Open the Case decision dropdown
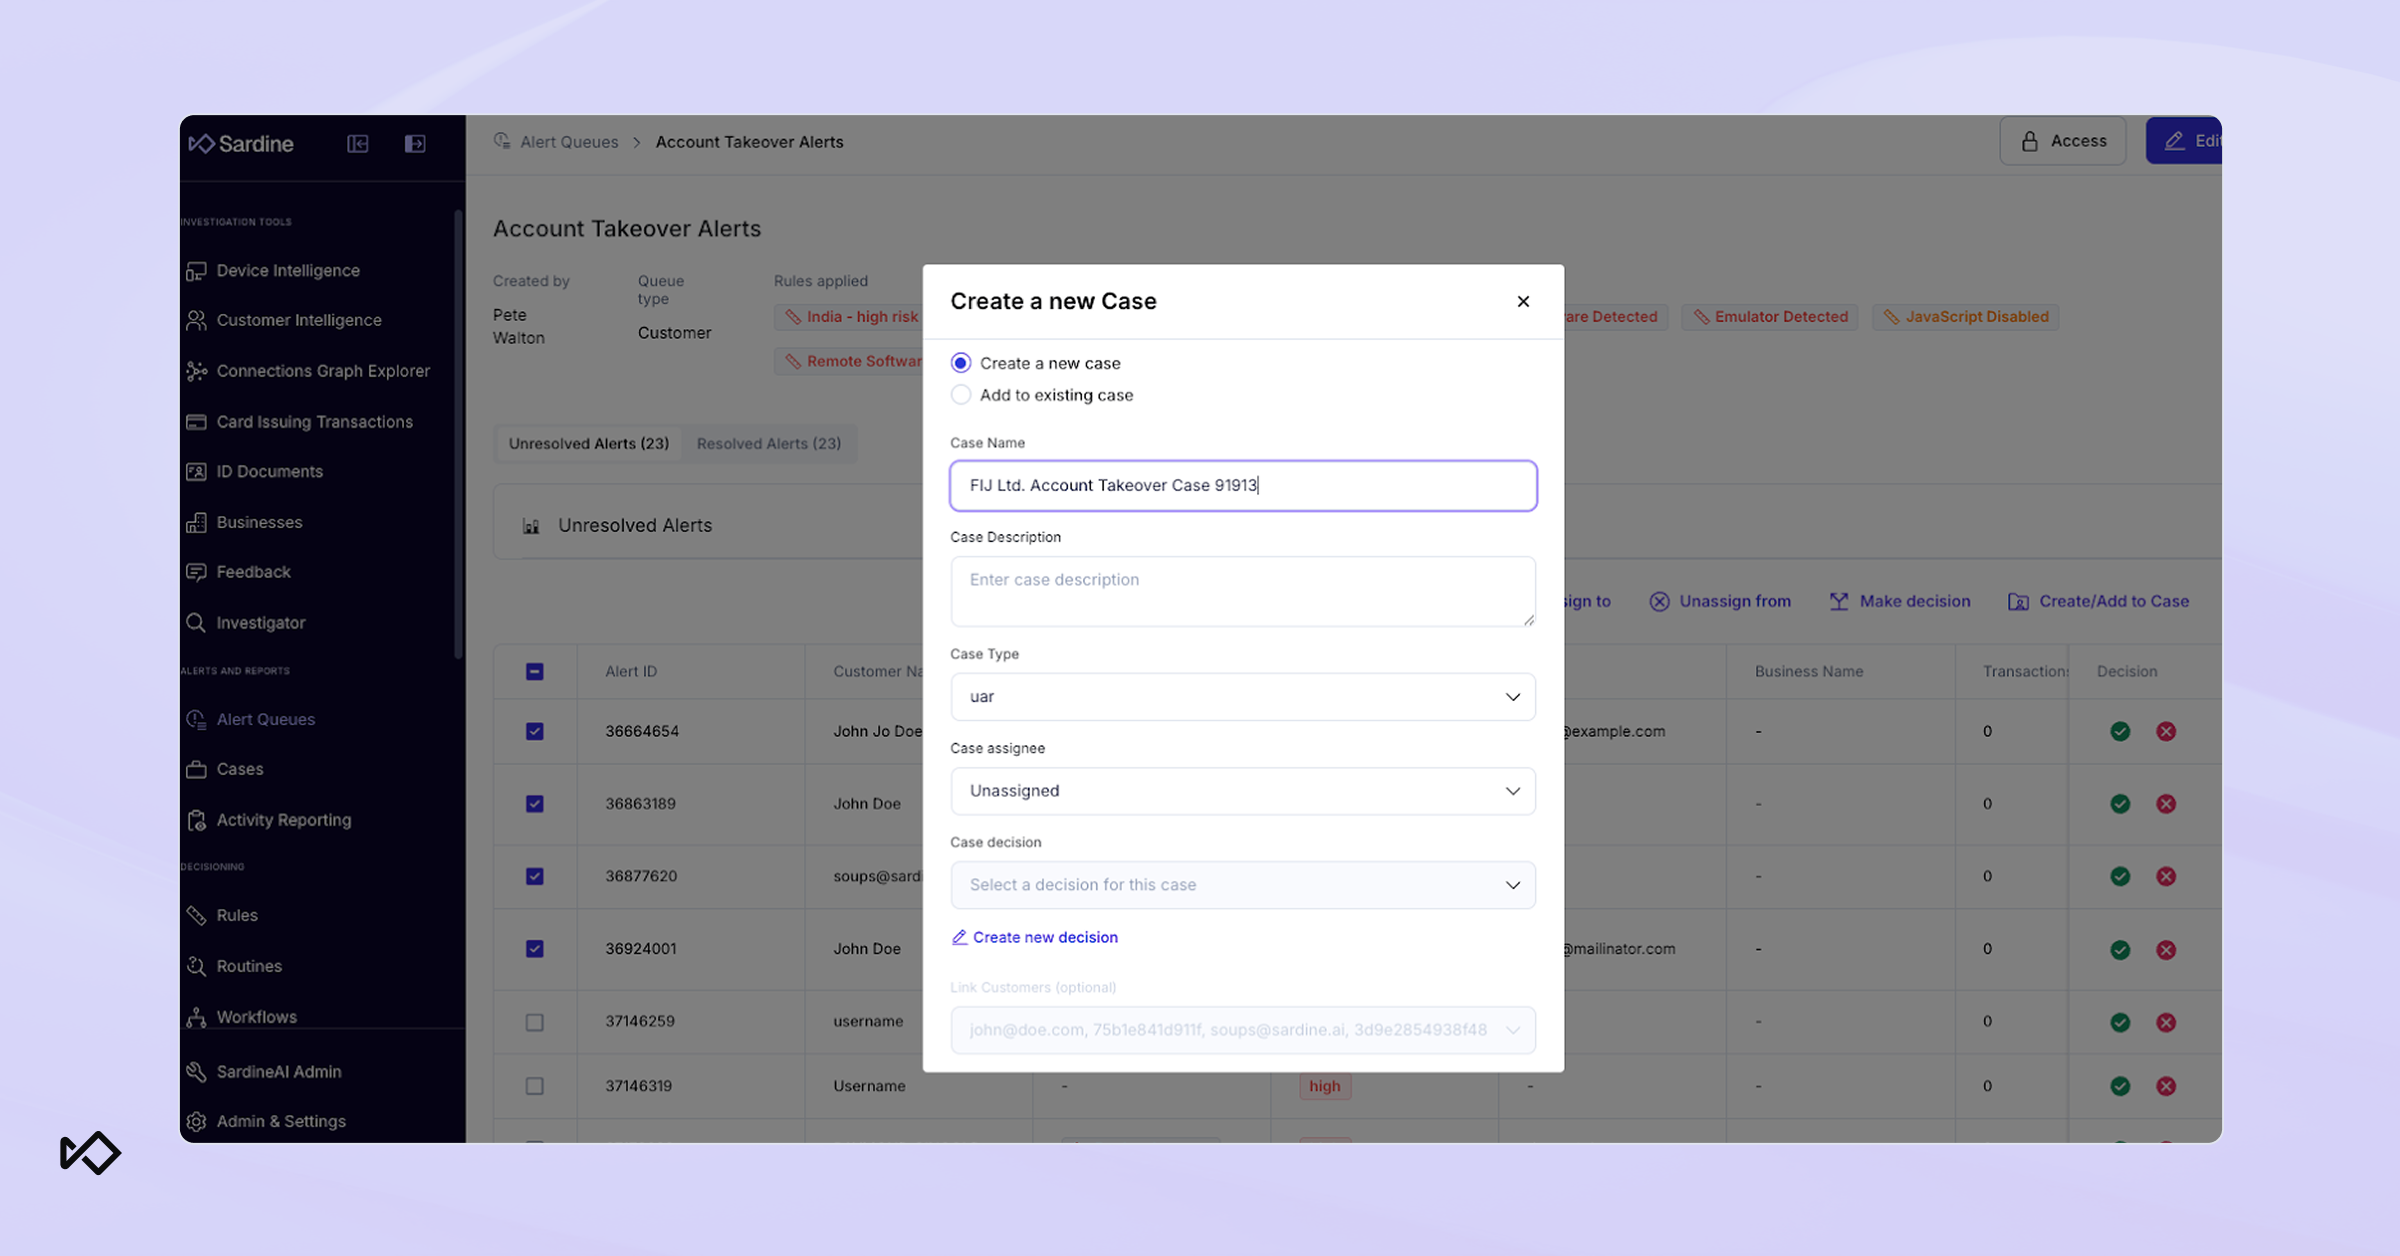Viewport: 2400px width, 1256px height. point(1242,884)
